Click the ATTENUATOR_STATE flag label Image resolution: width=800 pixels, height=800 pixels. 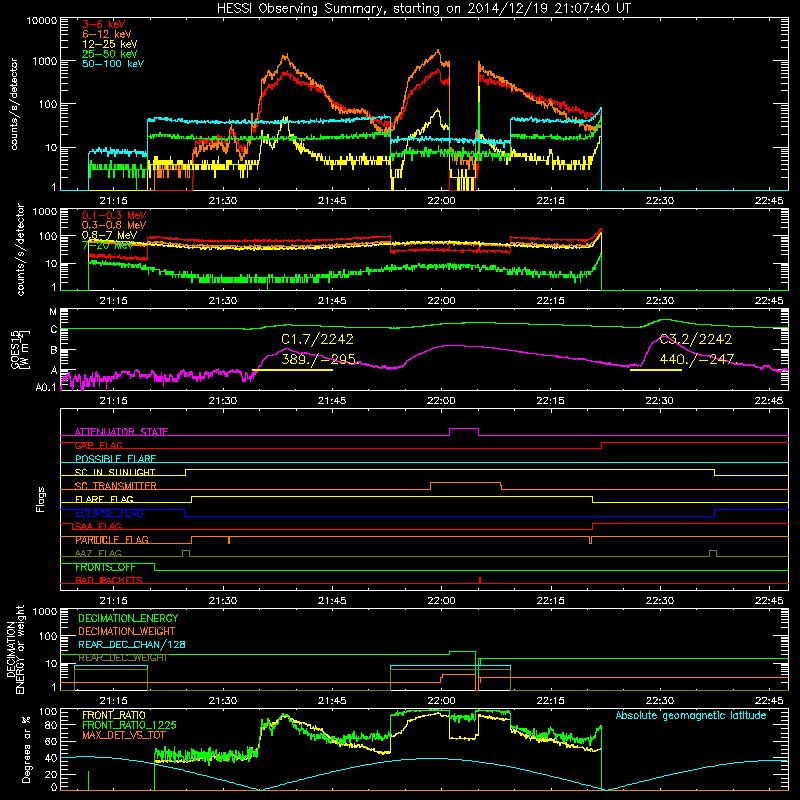(x=121, y=432)
